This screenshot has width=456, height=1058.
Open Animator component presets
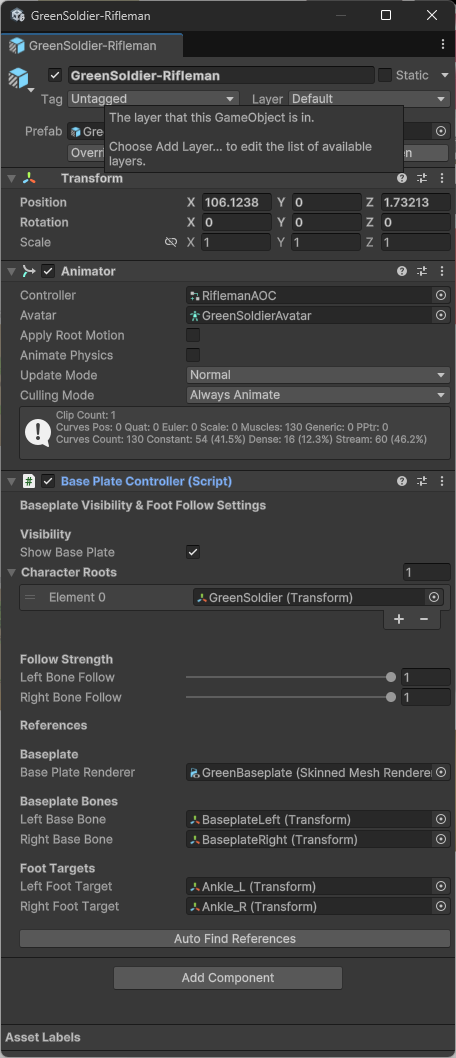point(422,271)
